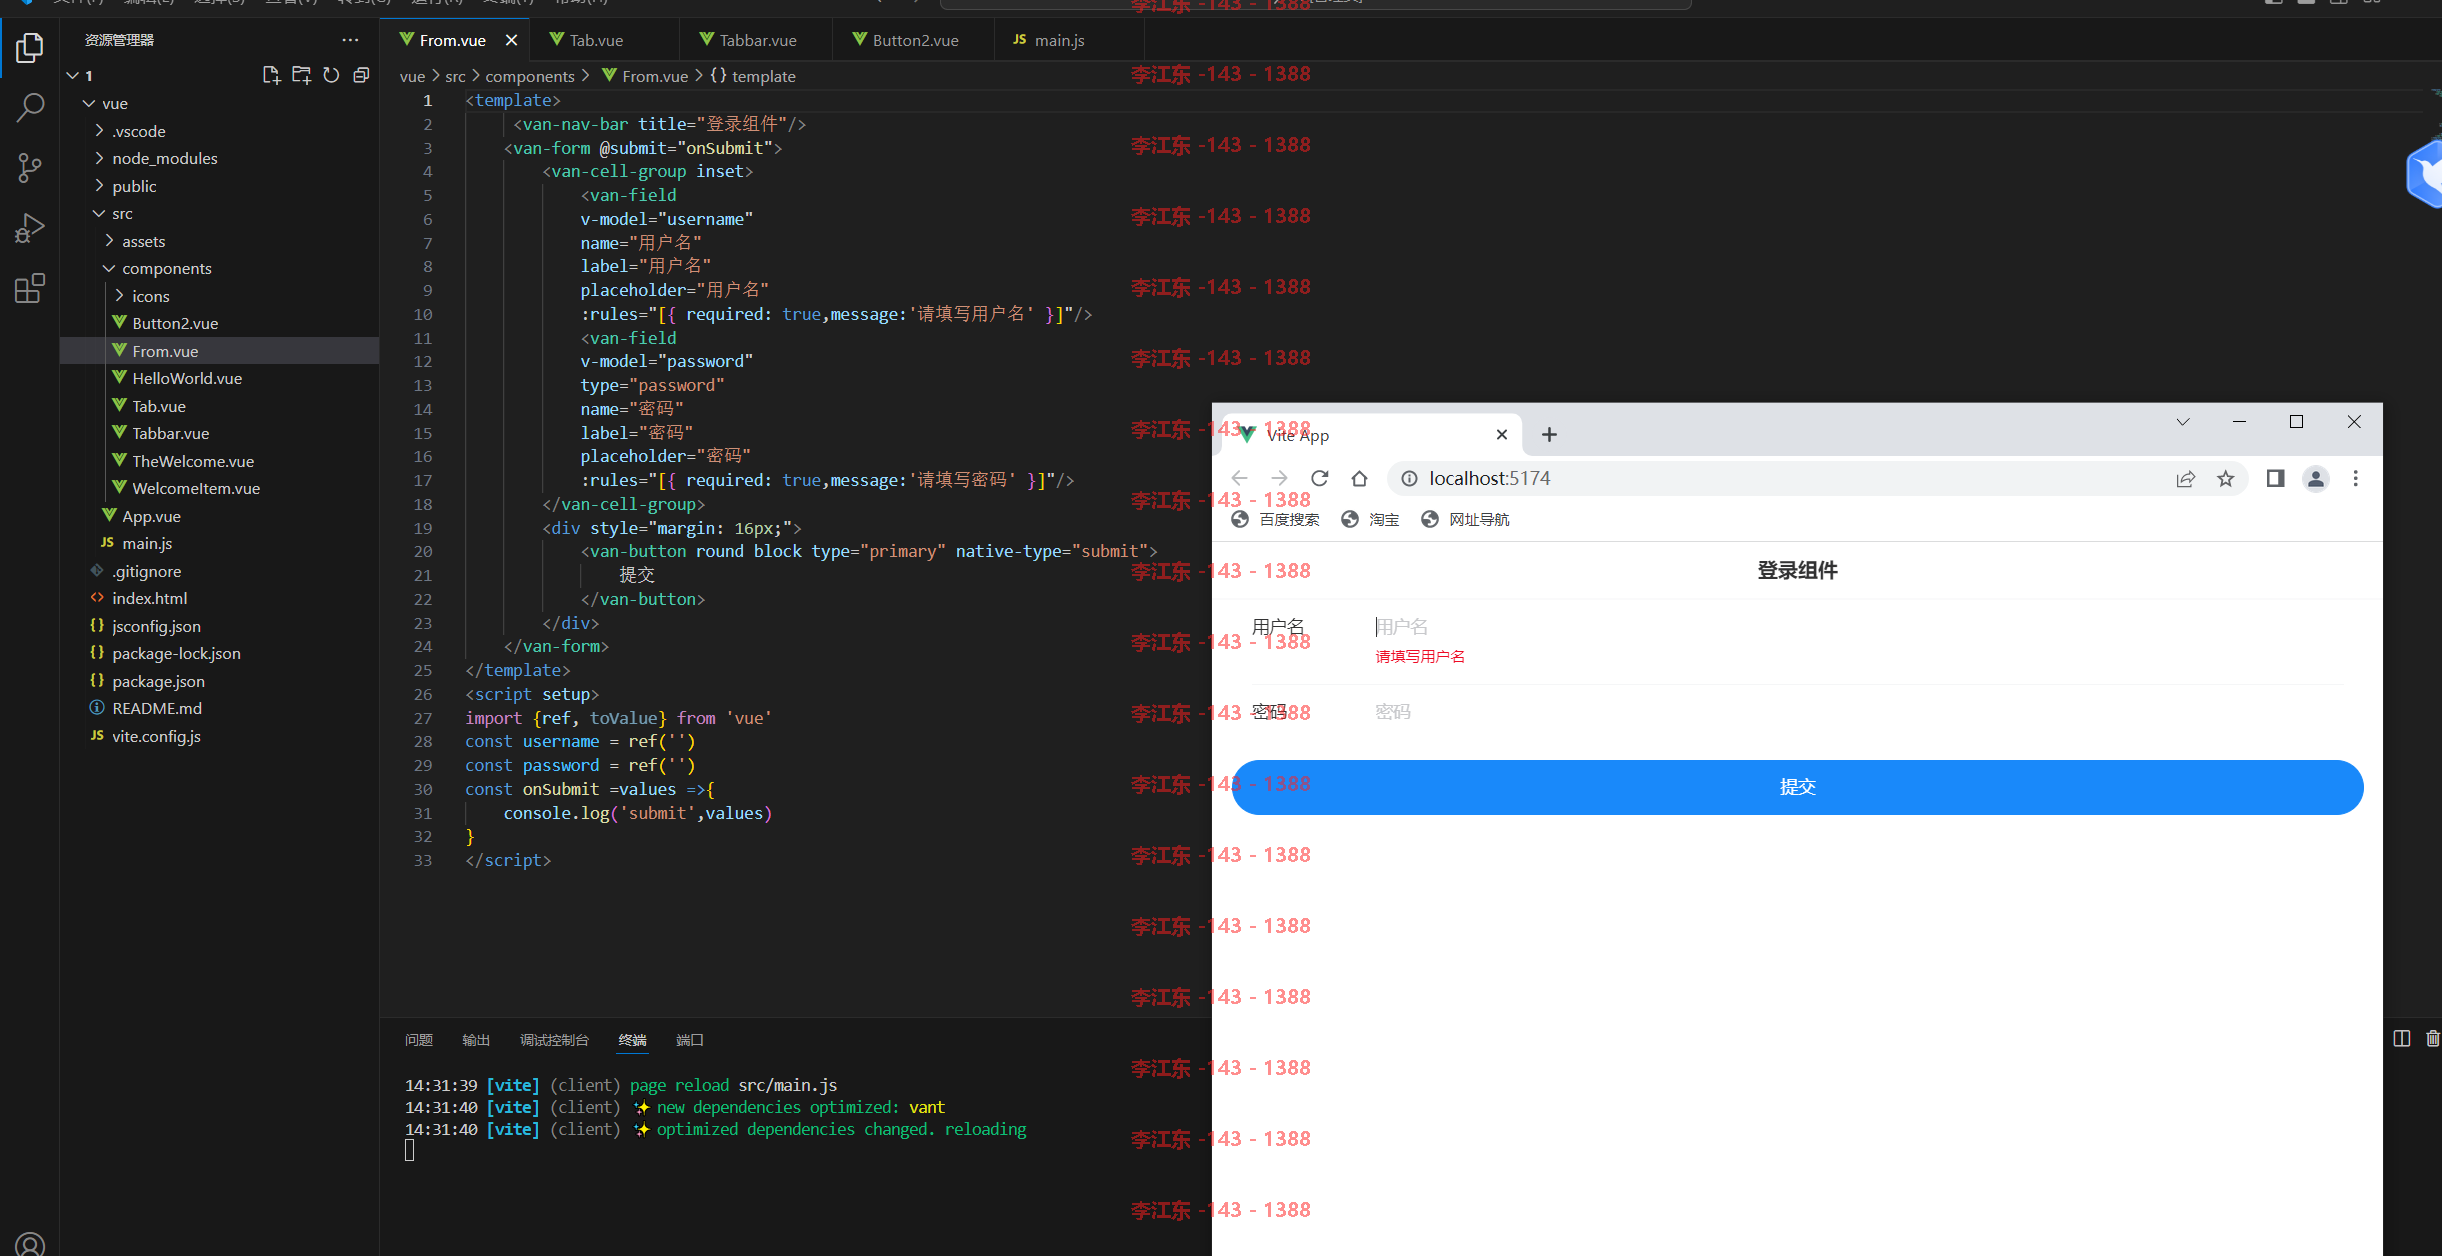Open 百度搜索 bookmark
The image size is (2442, 1256).
pyautogui.click(x=1275, y=519)
